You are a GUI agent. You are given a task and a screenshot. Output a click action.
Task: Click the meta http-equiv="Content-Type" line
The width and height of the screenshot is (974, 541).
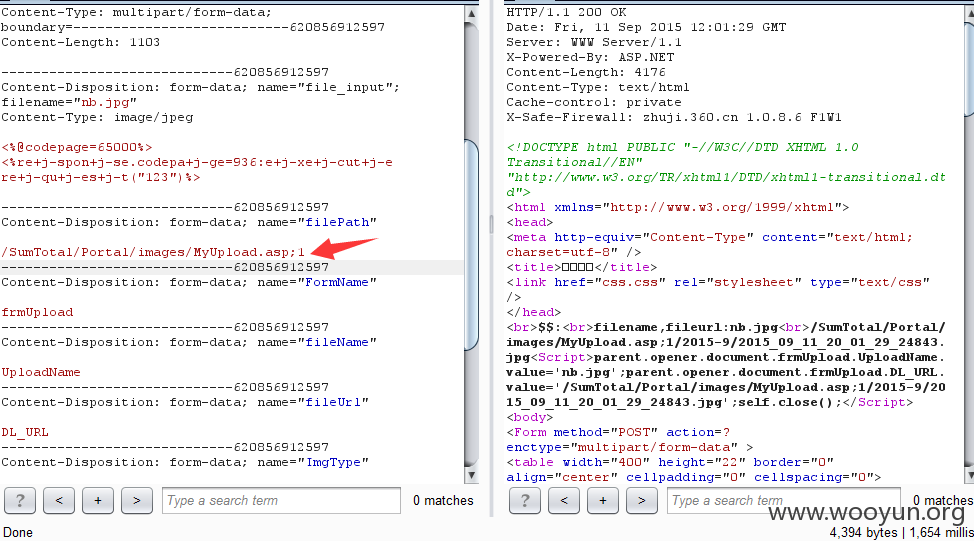[x=709, y=237]
